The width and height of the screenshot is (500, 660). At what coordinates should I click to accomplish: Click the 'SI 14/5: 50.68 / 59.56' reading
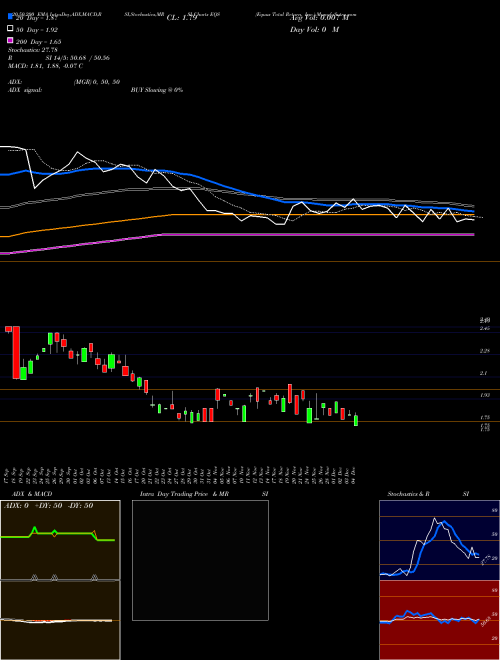[x=77, y=58]
